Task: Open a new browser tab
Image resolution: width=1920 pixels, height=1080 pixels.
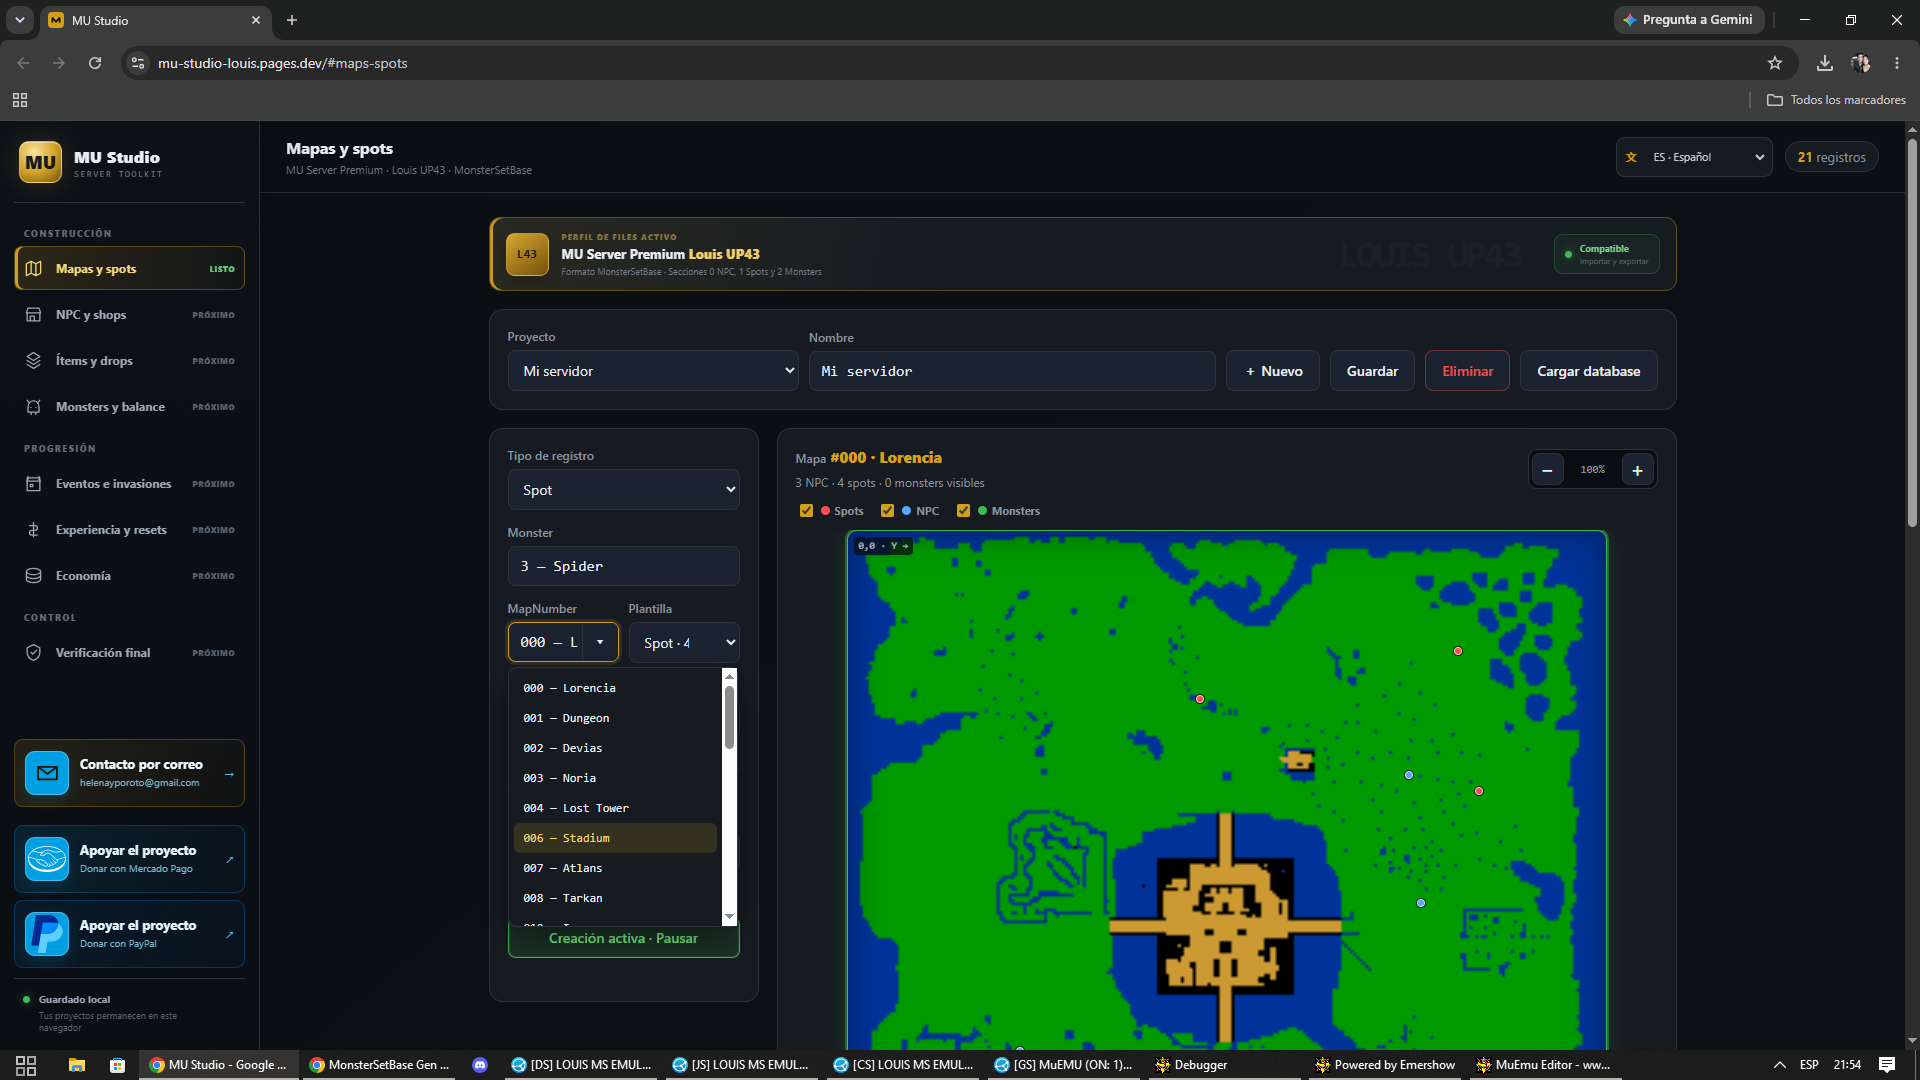Action: [x=292, y=20]
